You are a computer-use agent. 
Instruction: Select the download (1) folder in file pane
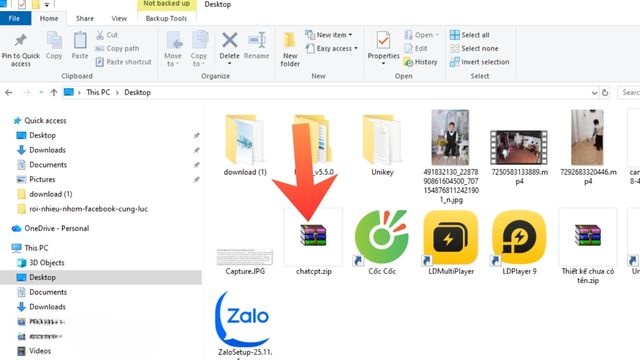245,145
